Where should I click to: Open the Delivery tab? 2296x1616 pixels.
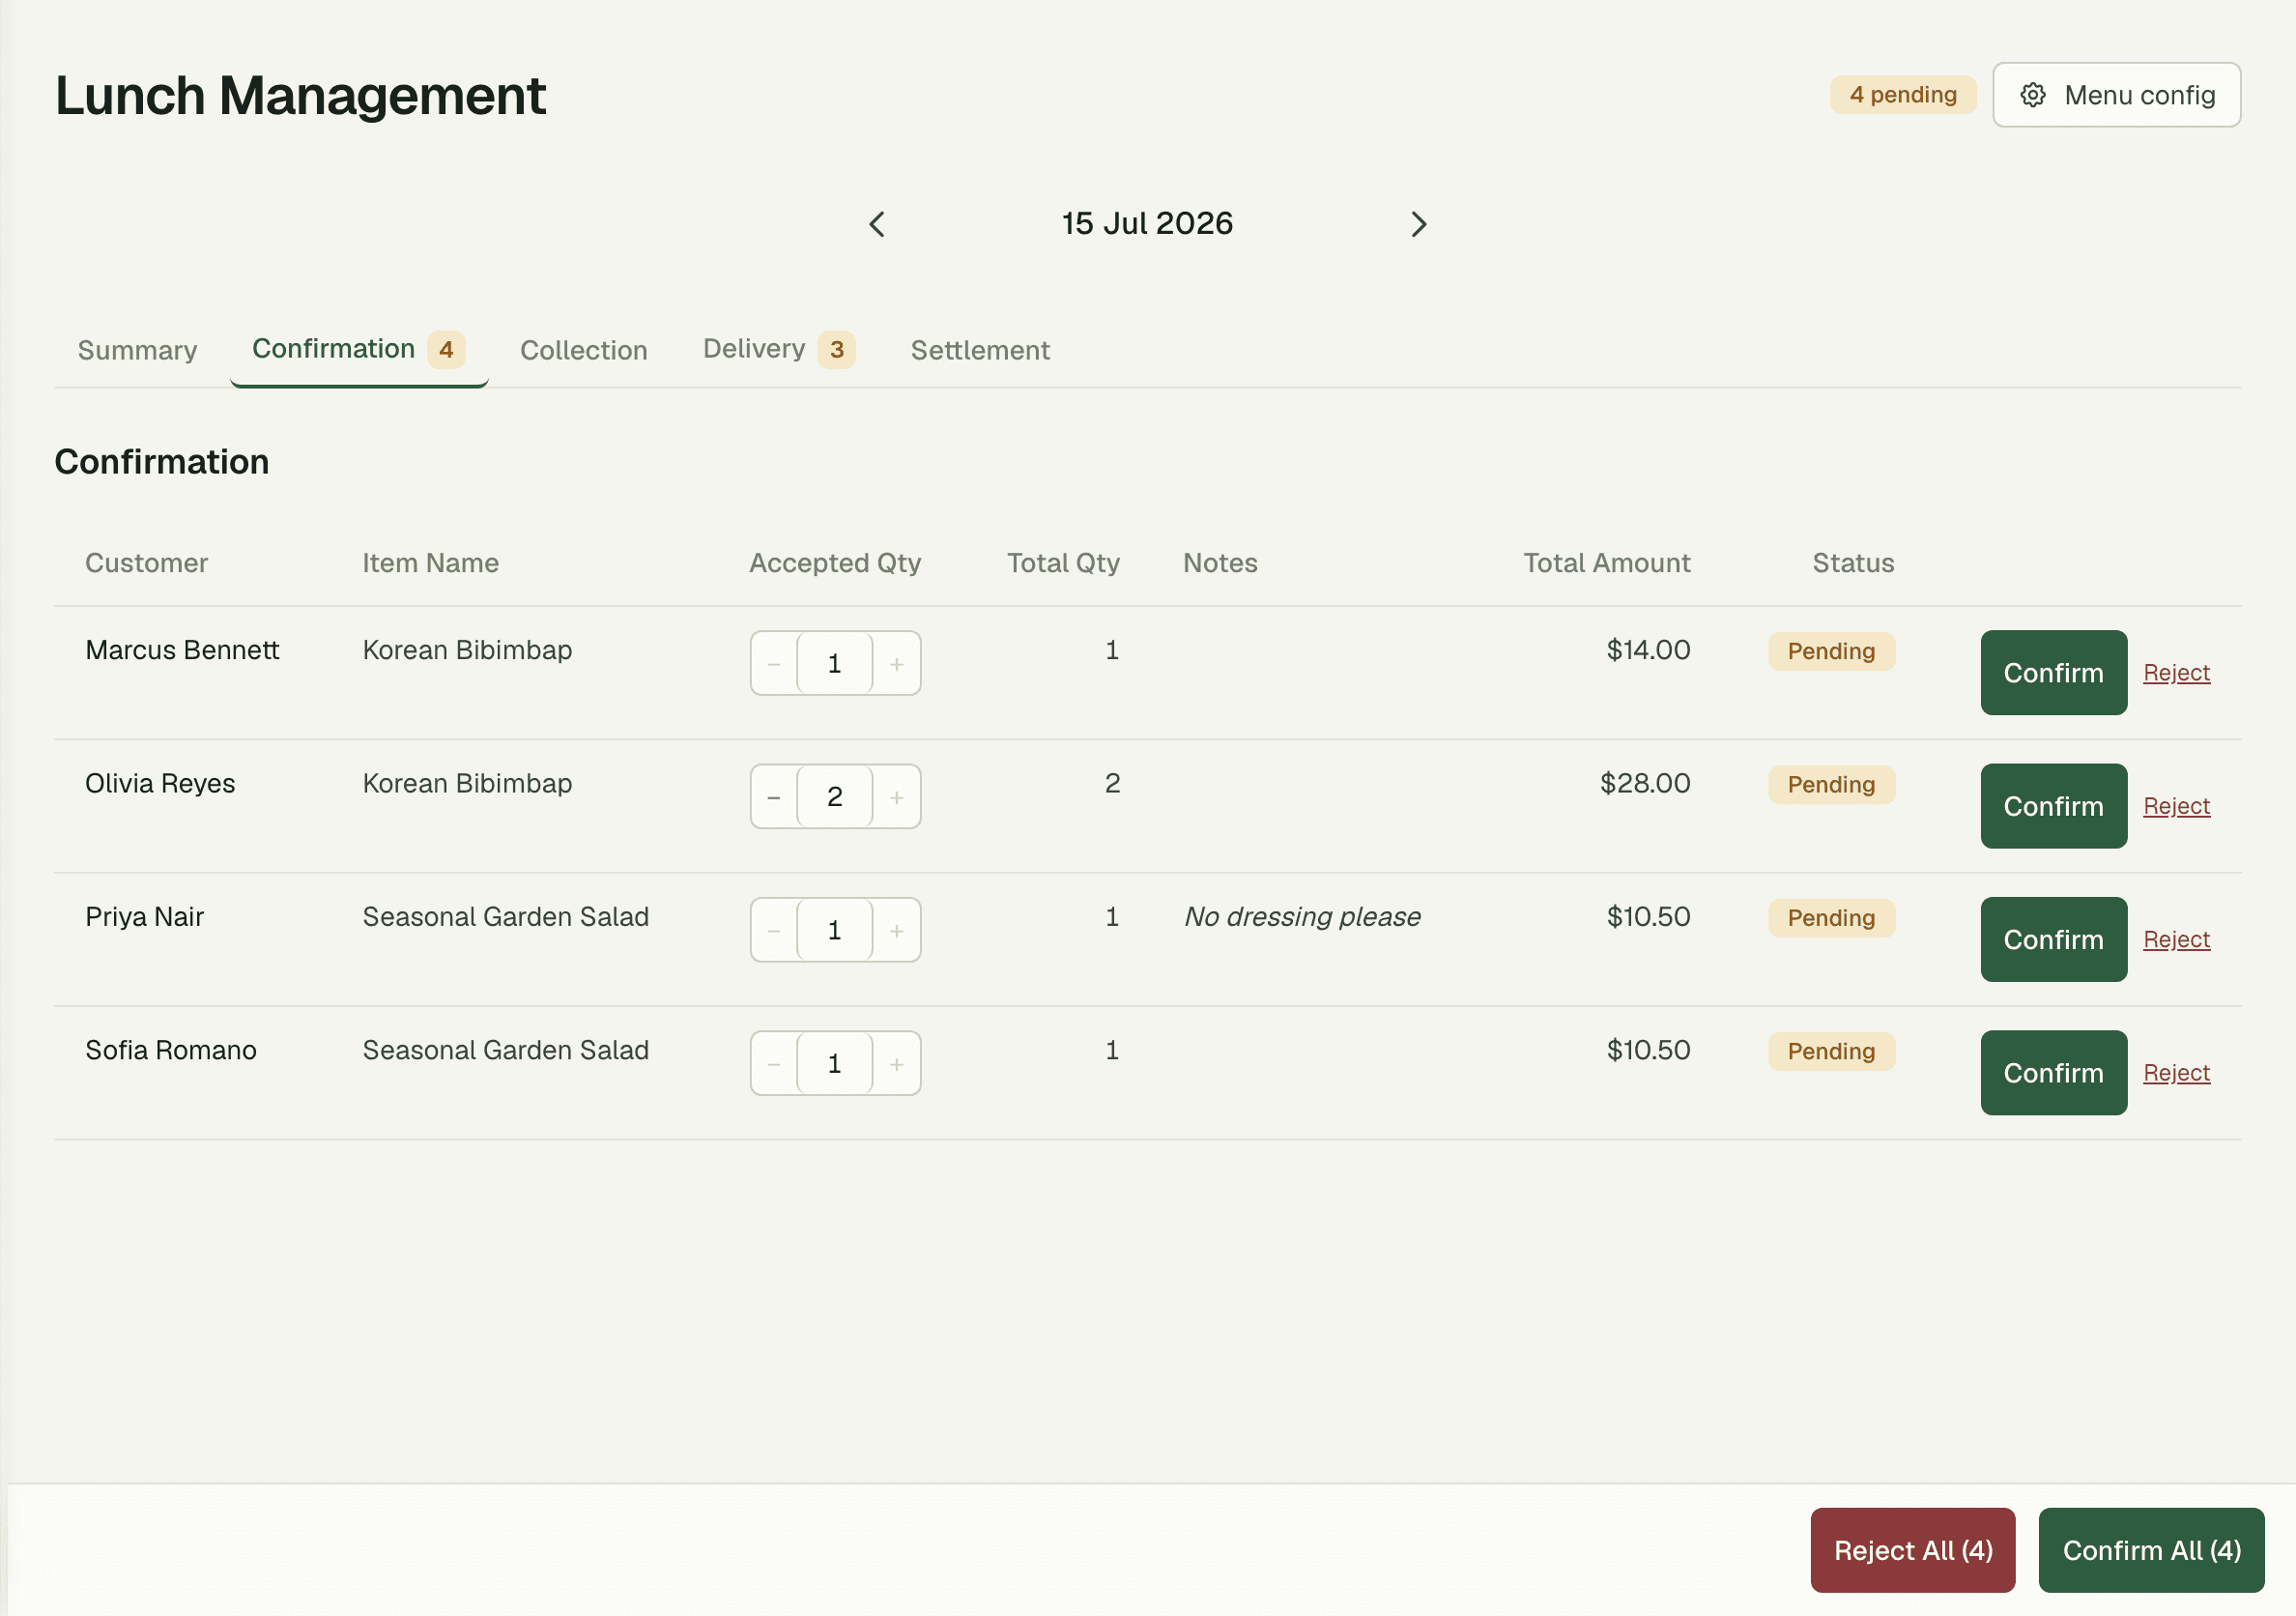[779, 349]
